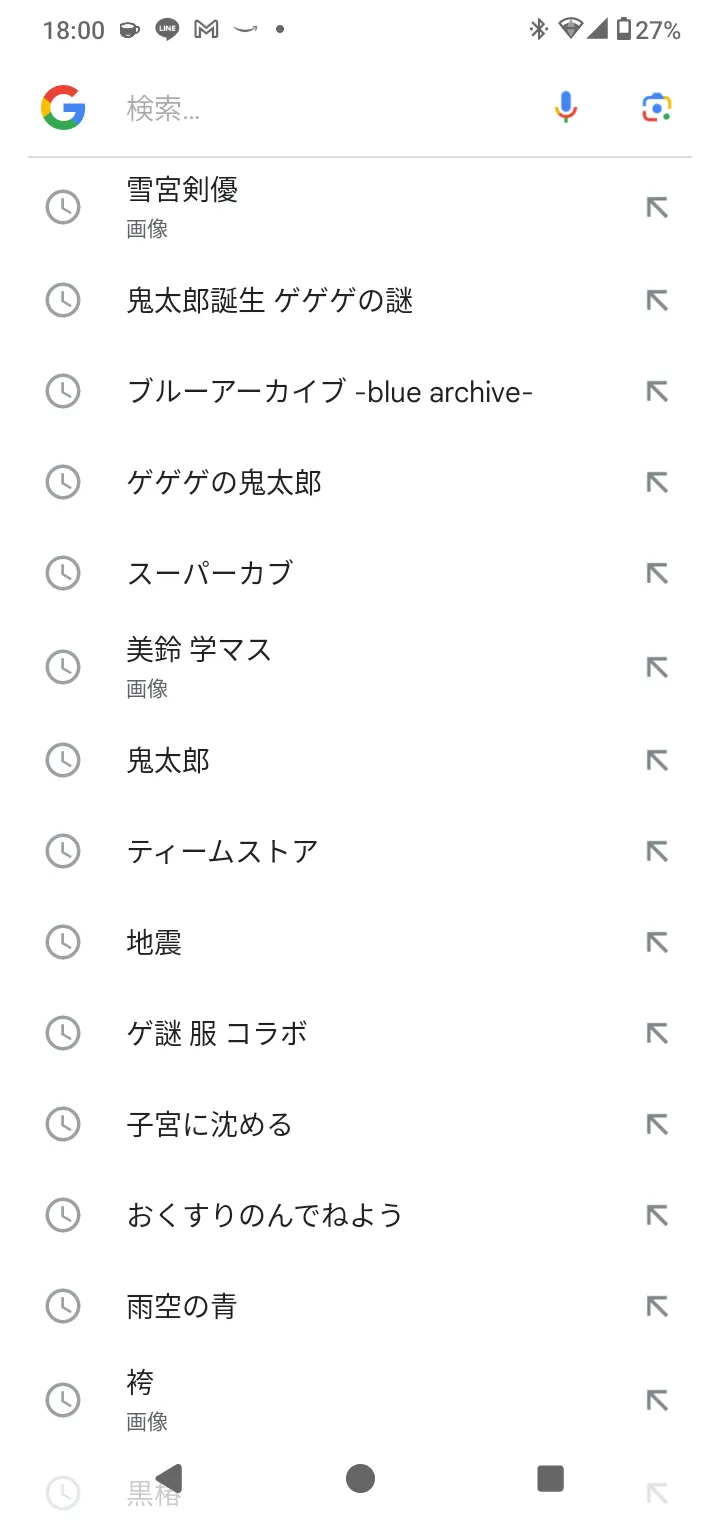Tap the history clock icon next to ティームストア
Image resolution: width=720 pixels, height=1520 pixels.
[x=63, y=851]
